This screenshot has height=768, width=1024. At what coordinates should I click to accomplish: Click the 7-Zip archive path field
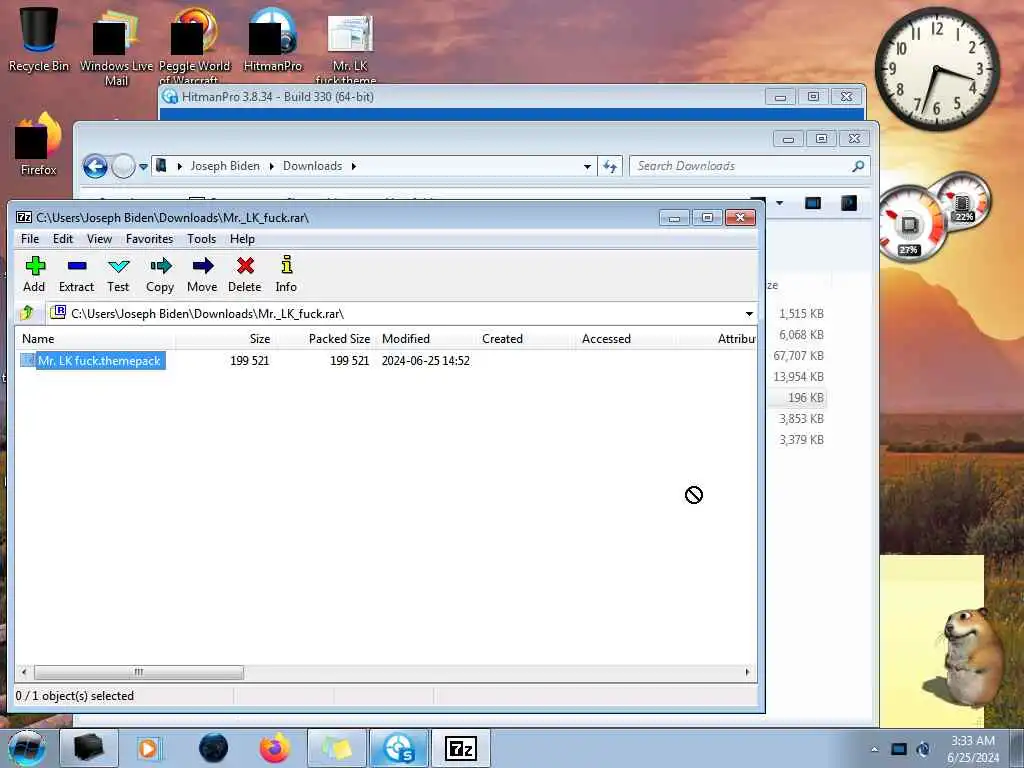click(x=396, y=314)
